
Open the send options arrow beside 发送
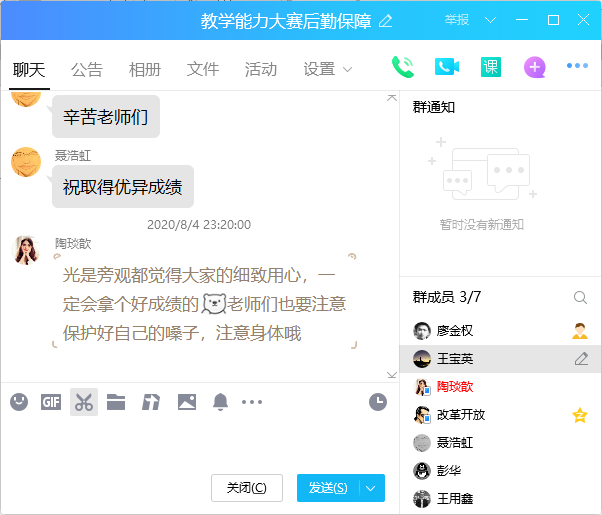[x=372, y=488]
